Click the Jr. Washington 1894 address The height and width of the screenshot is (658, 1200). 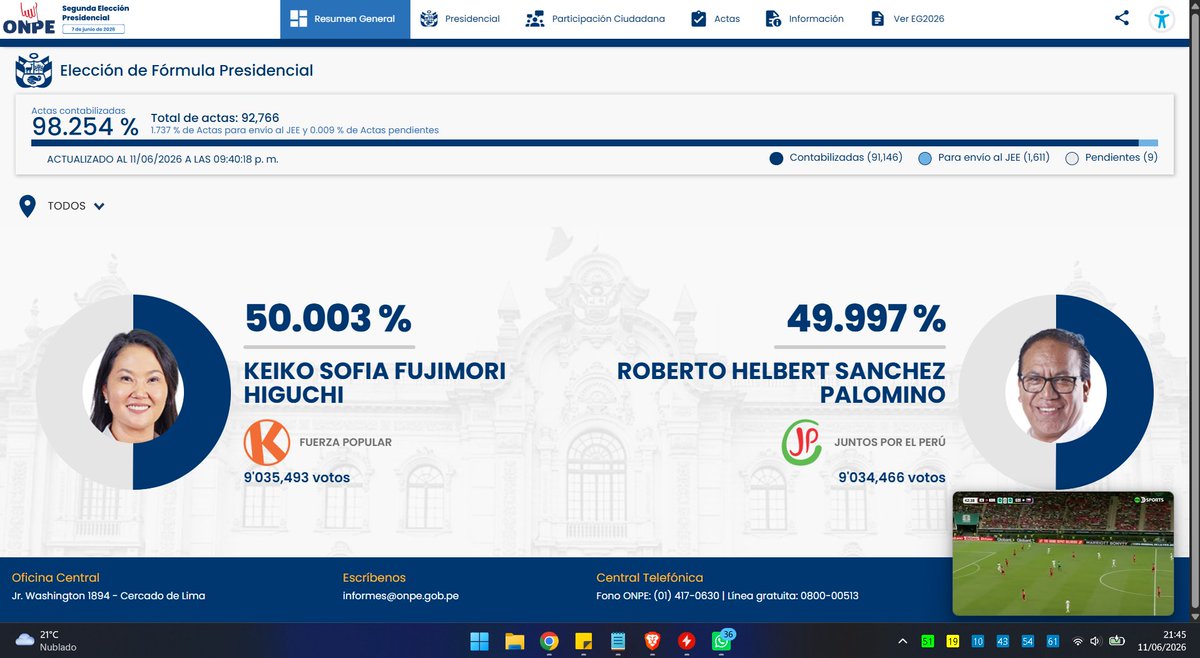[x=108, y=596]
